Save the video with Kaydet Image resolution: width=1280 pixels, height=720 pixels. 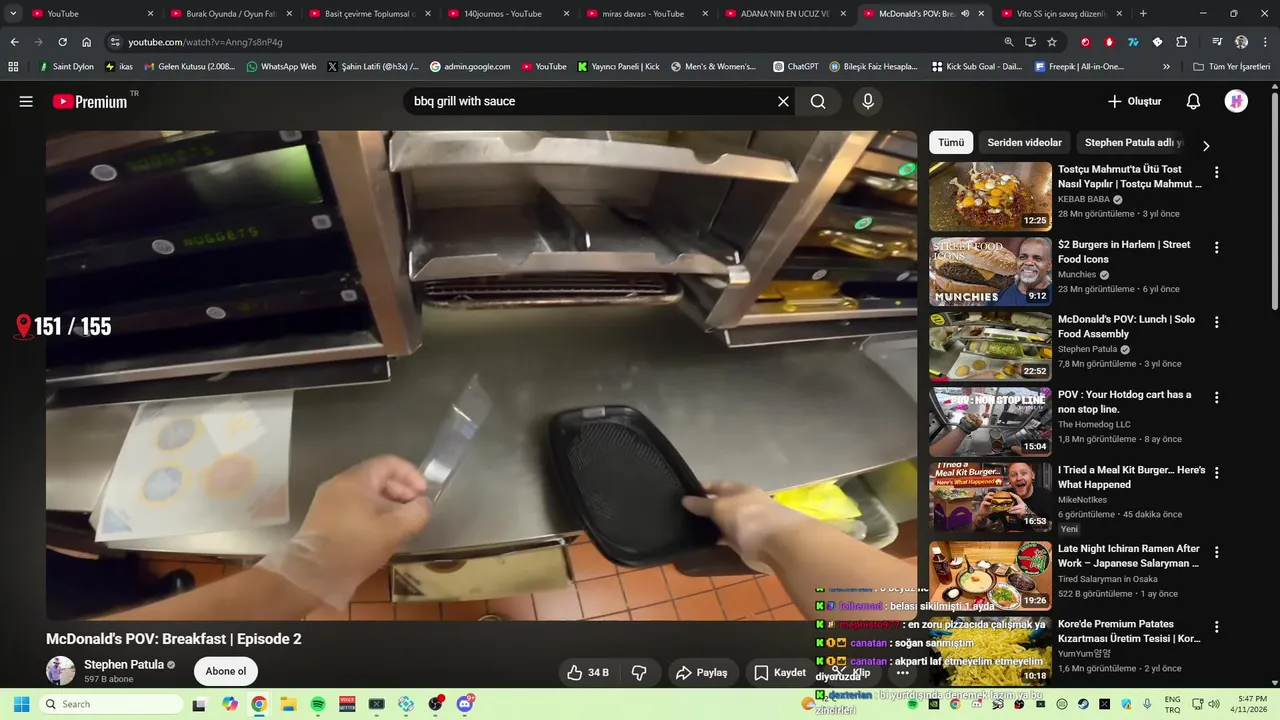pos(779,672)
